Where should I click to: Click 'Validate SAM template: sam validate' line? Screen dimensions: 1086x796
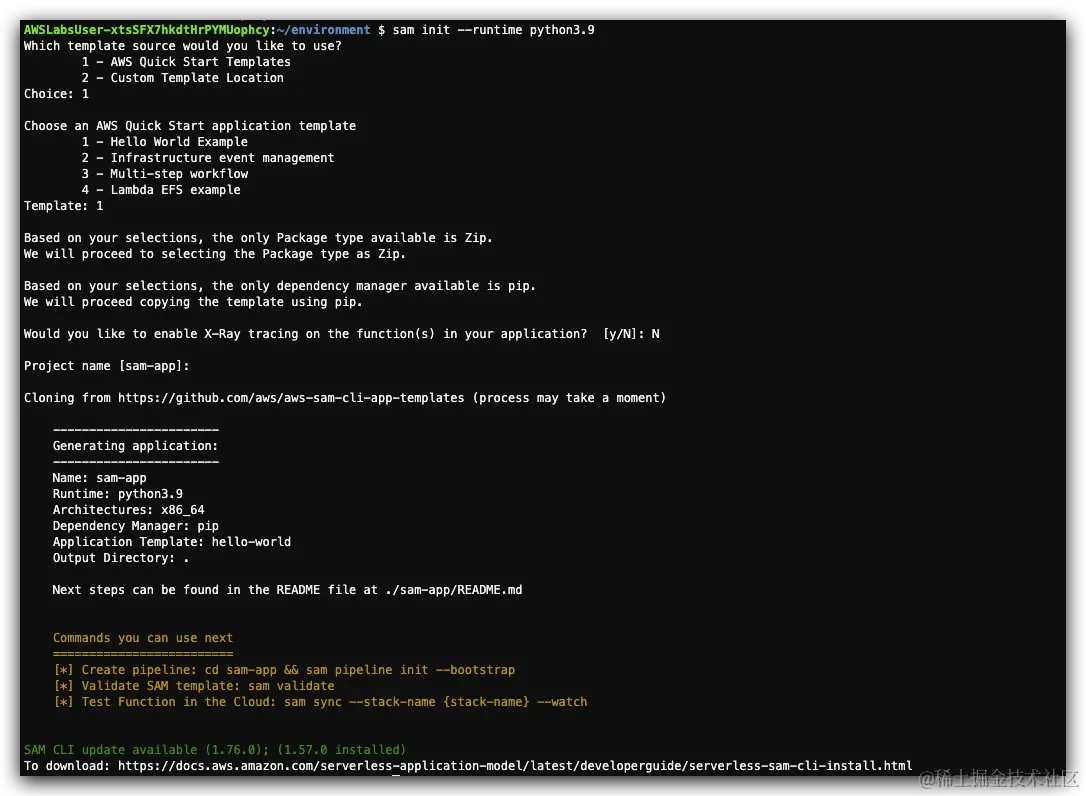pos(194,685)
